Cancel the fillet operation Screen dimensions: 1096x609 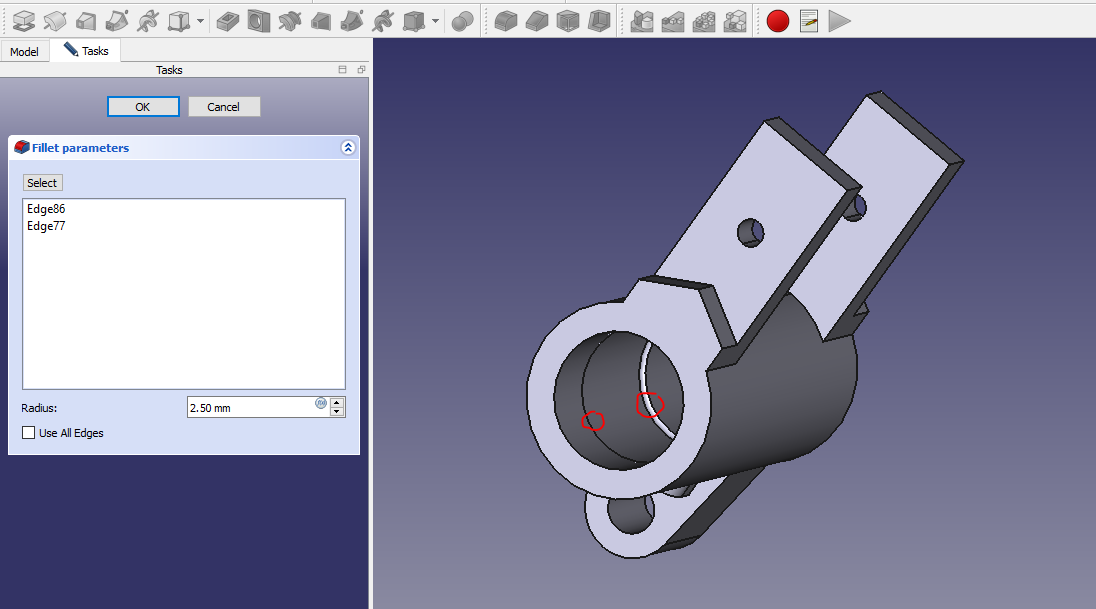(223, 107)
